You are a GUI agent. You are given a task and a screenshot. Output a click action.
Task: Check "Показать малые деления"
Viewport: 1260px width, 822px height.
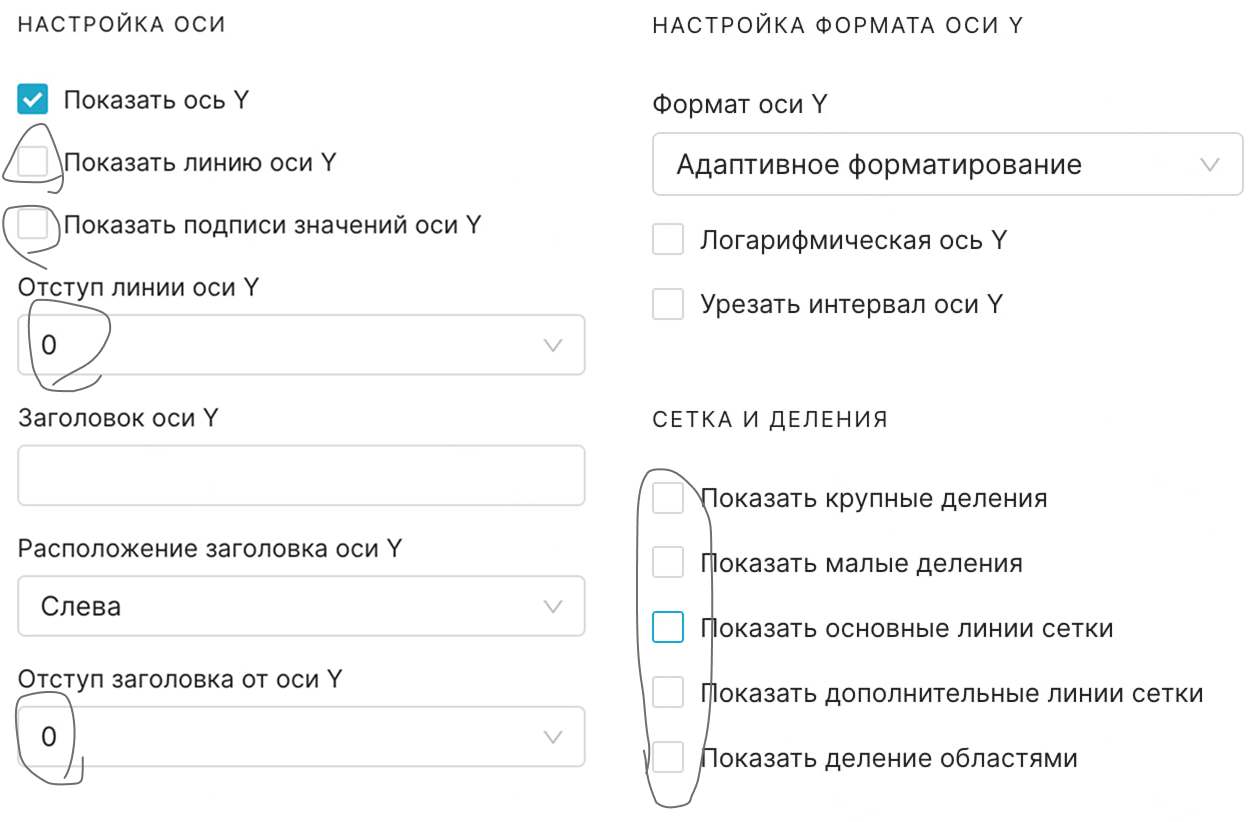[668, 562]
